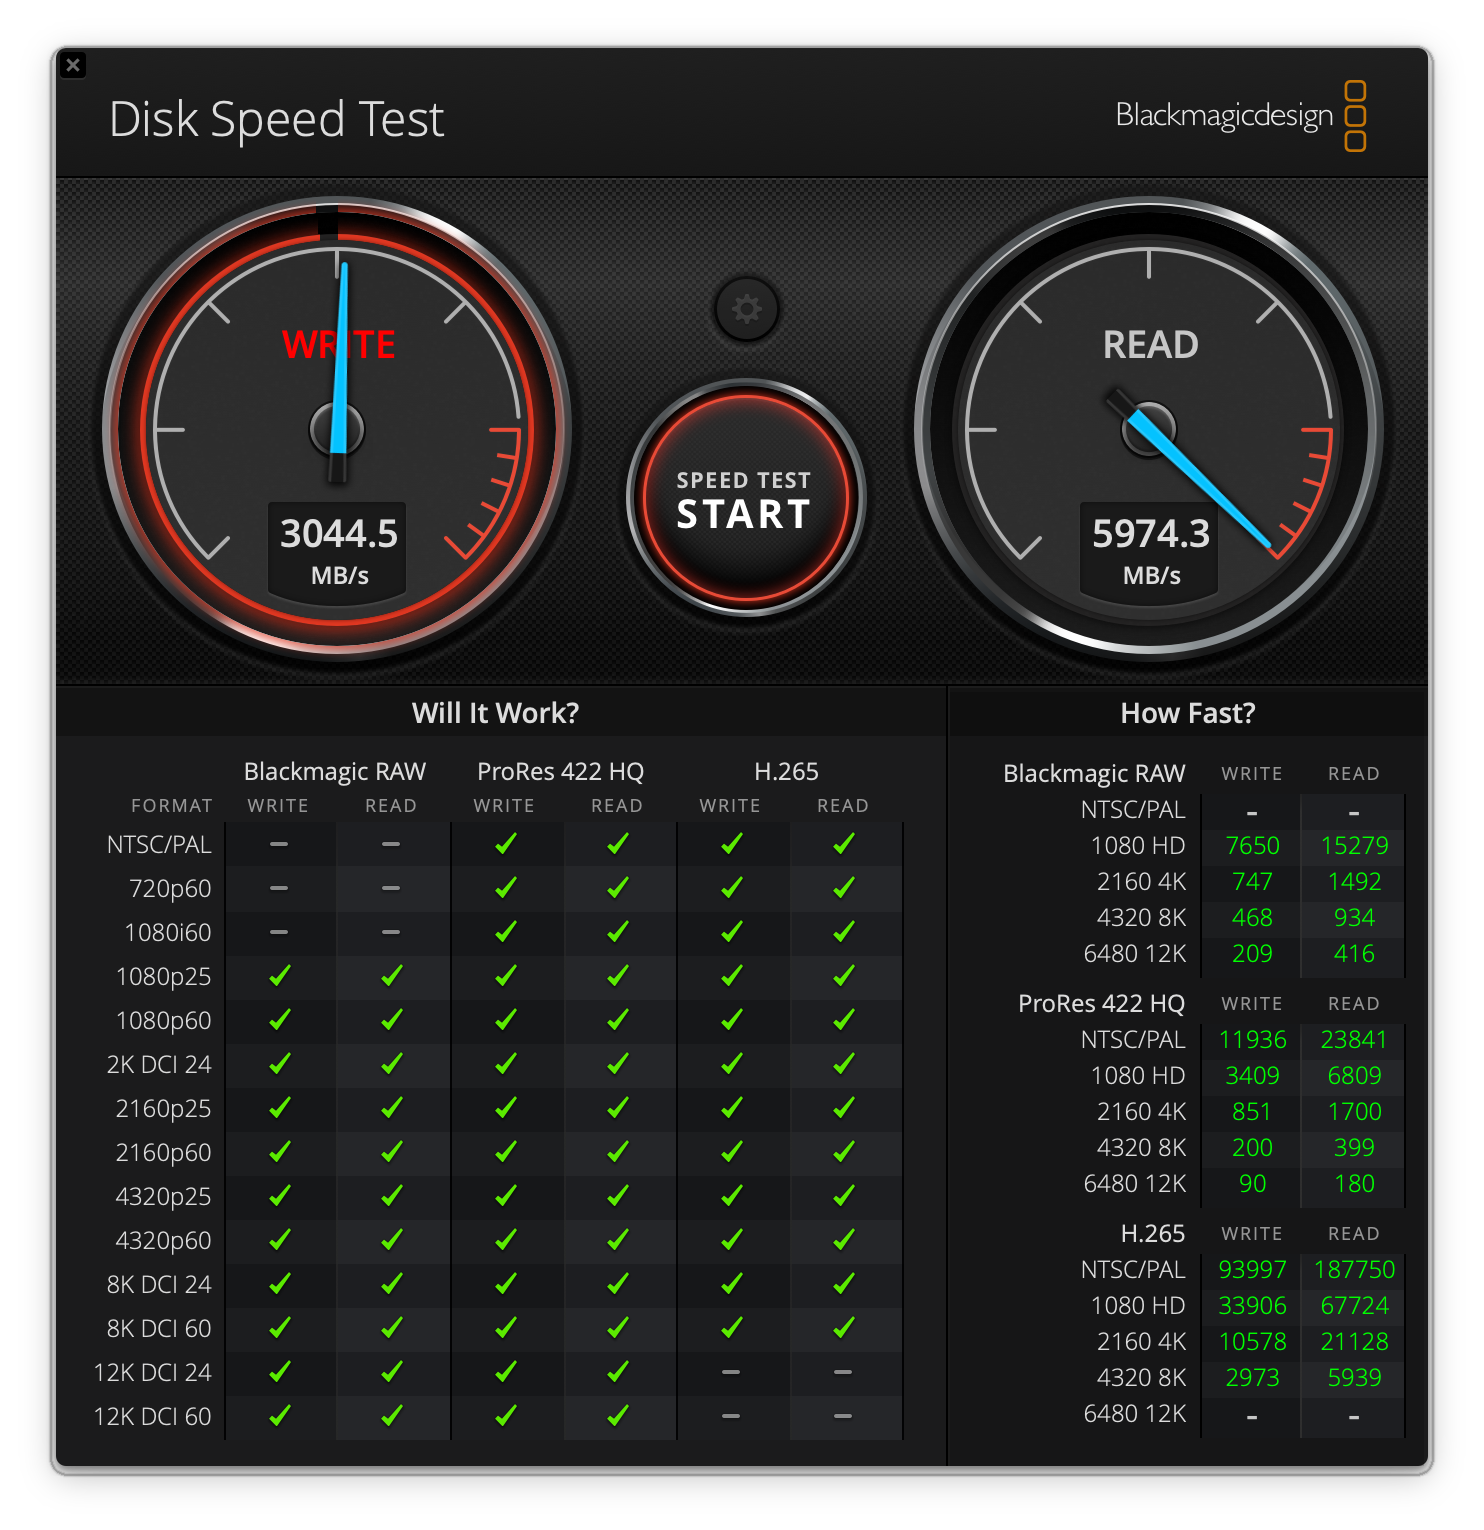Click the 2973 H.265 4320 8K write value

tap(1252, 1378)
